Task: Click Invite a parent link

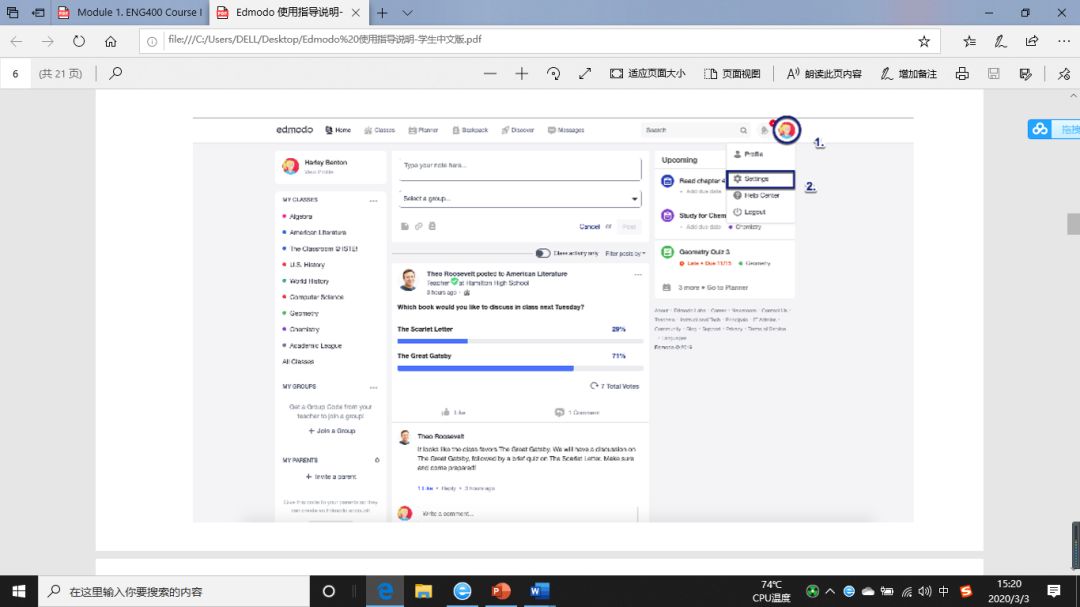Action: coord(331,477)
